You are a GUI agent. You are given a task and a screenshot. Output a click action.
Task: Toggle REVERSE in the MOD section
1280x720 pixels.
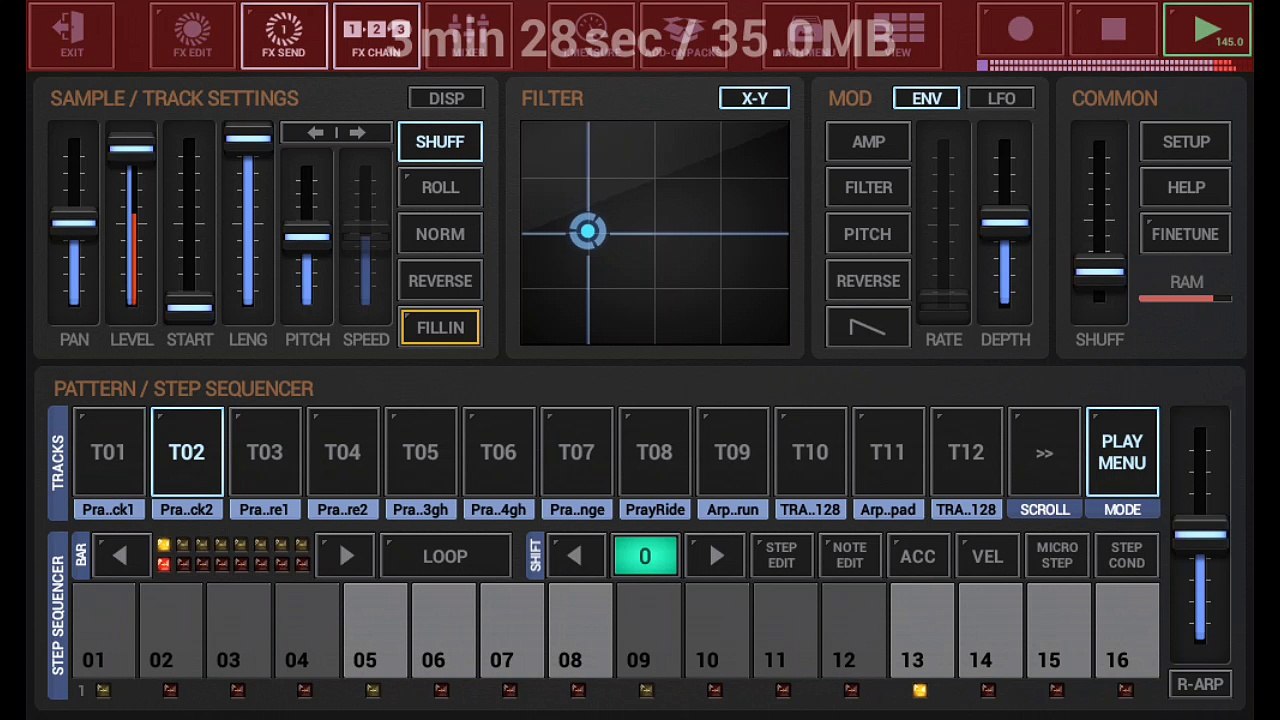coord(868,281)
